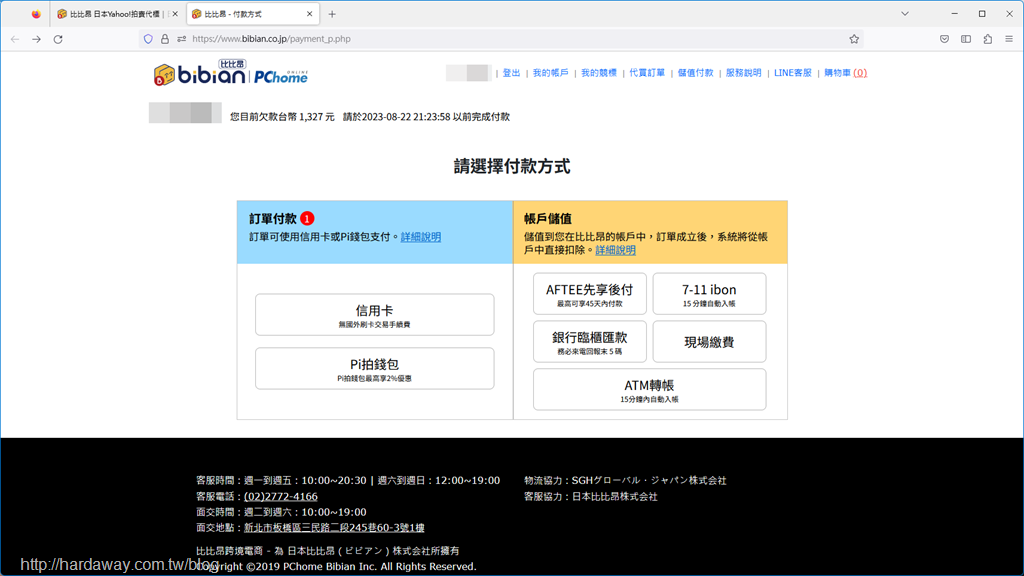The height and width of the screenshot is (576, 1024).
Task: Select 現場繳費 option
Action: pyautogui.click(x=709, y=342)
